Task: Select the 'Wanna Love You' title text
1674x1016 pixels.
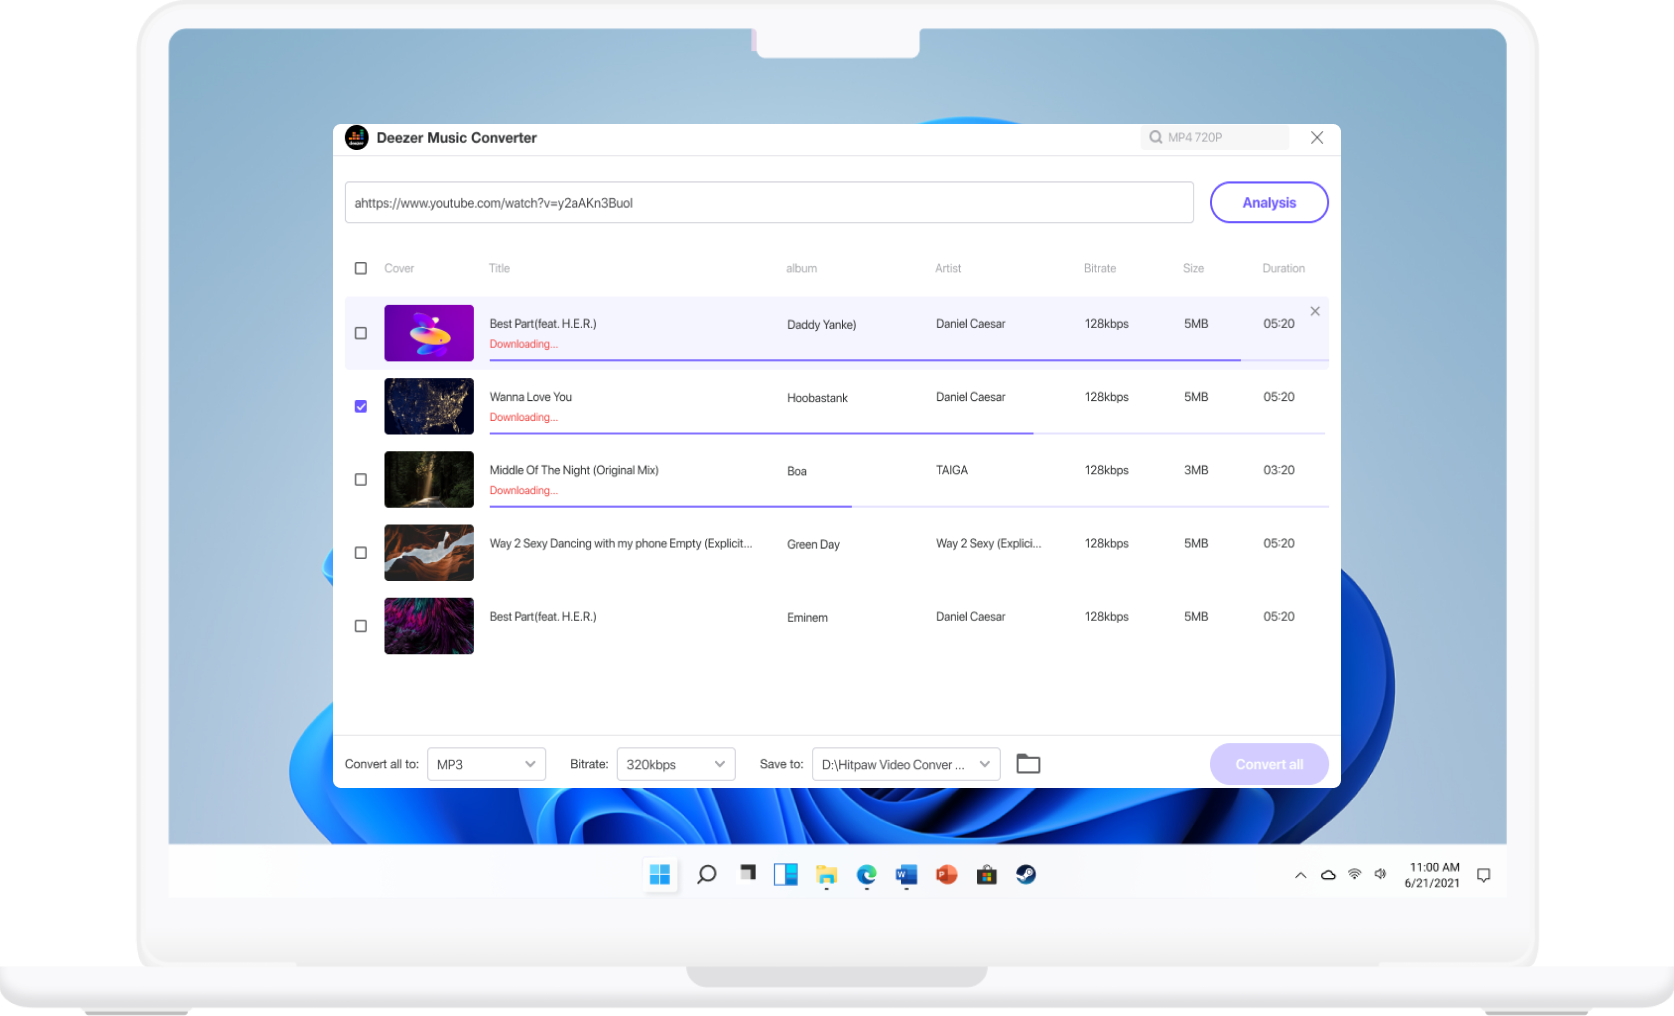Action: click(531, 397)
